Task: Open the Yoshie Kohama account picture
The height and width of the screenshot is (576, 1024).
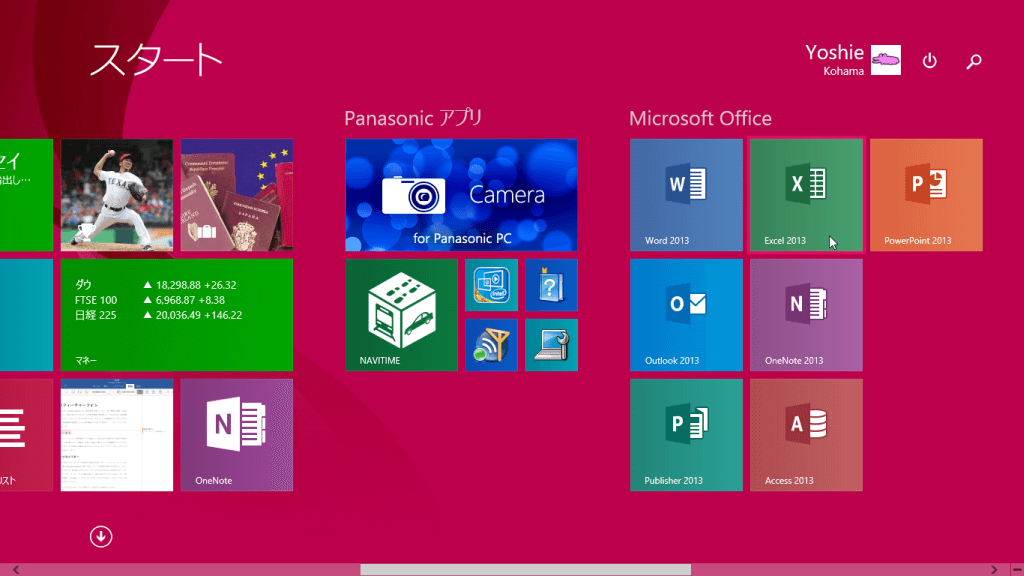Action: click(x=886, y=60)
